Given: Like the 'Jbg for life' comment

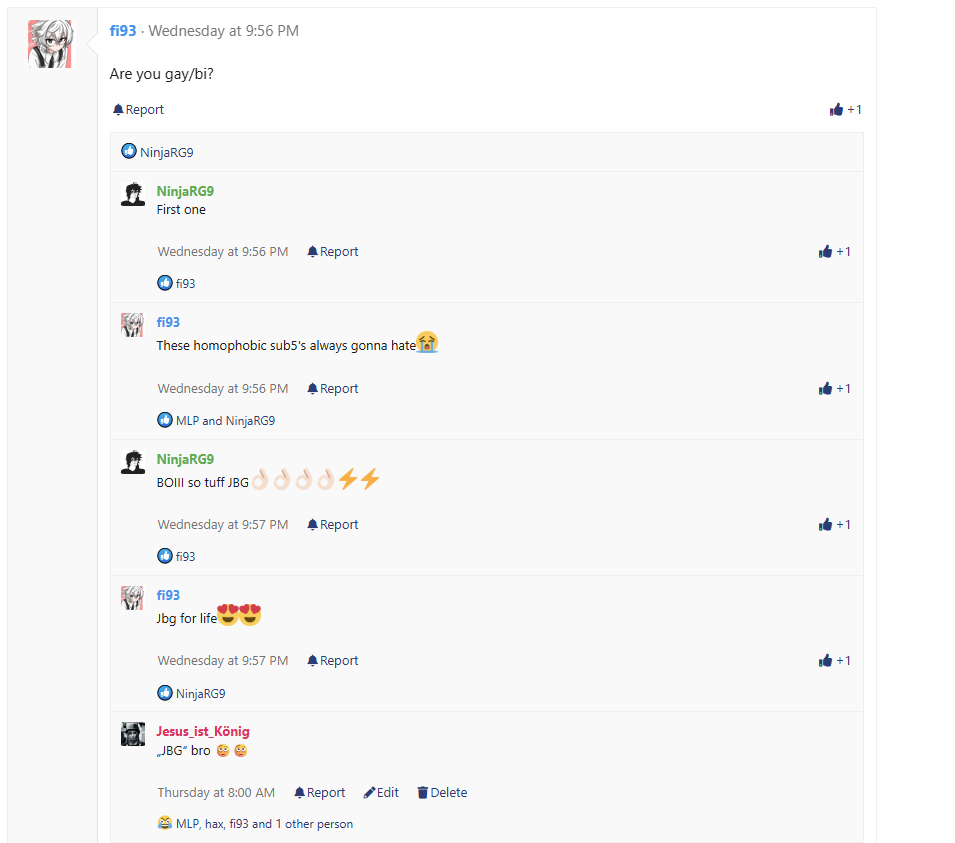Looking at the screenshot, I should click(834, 660).
